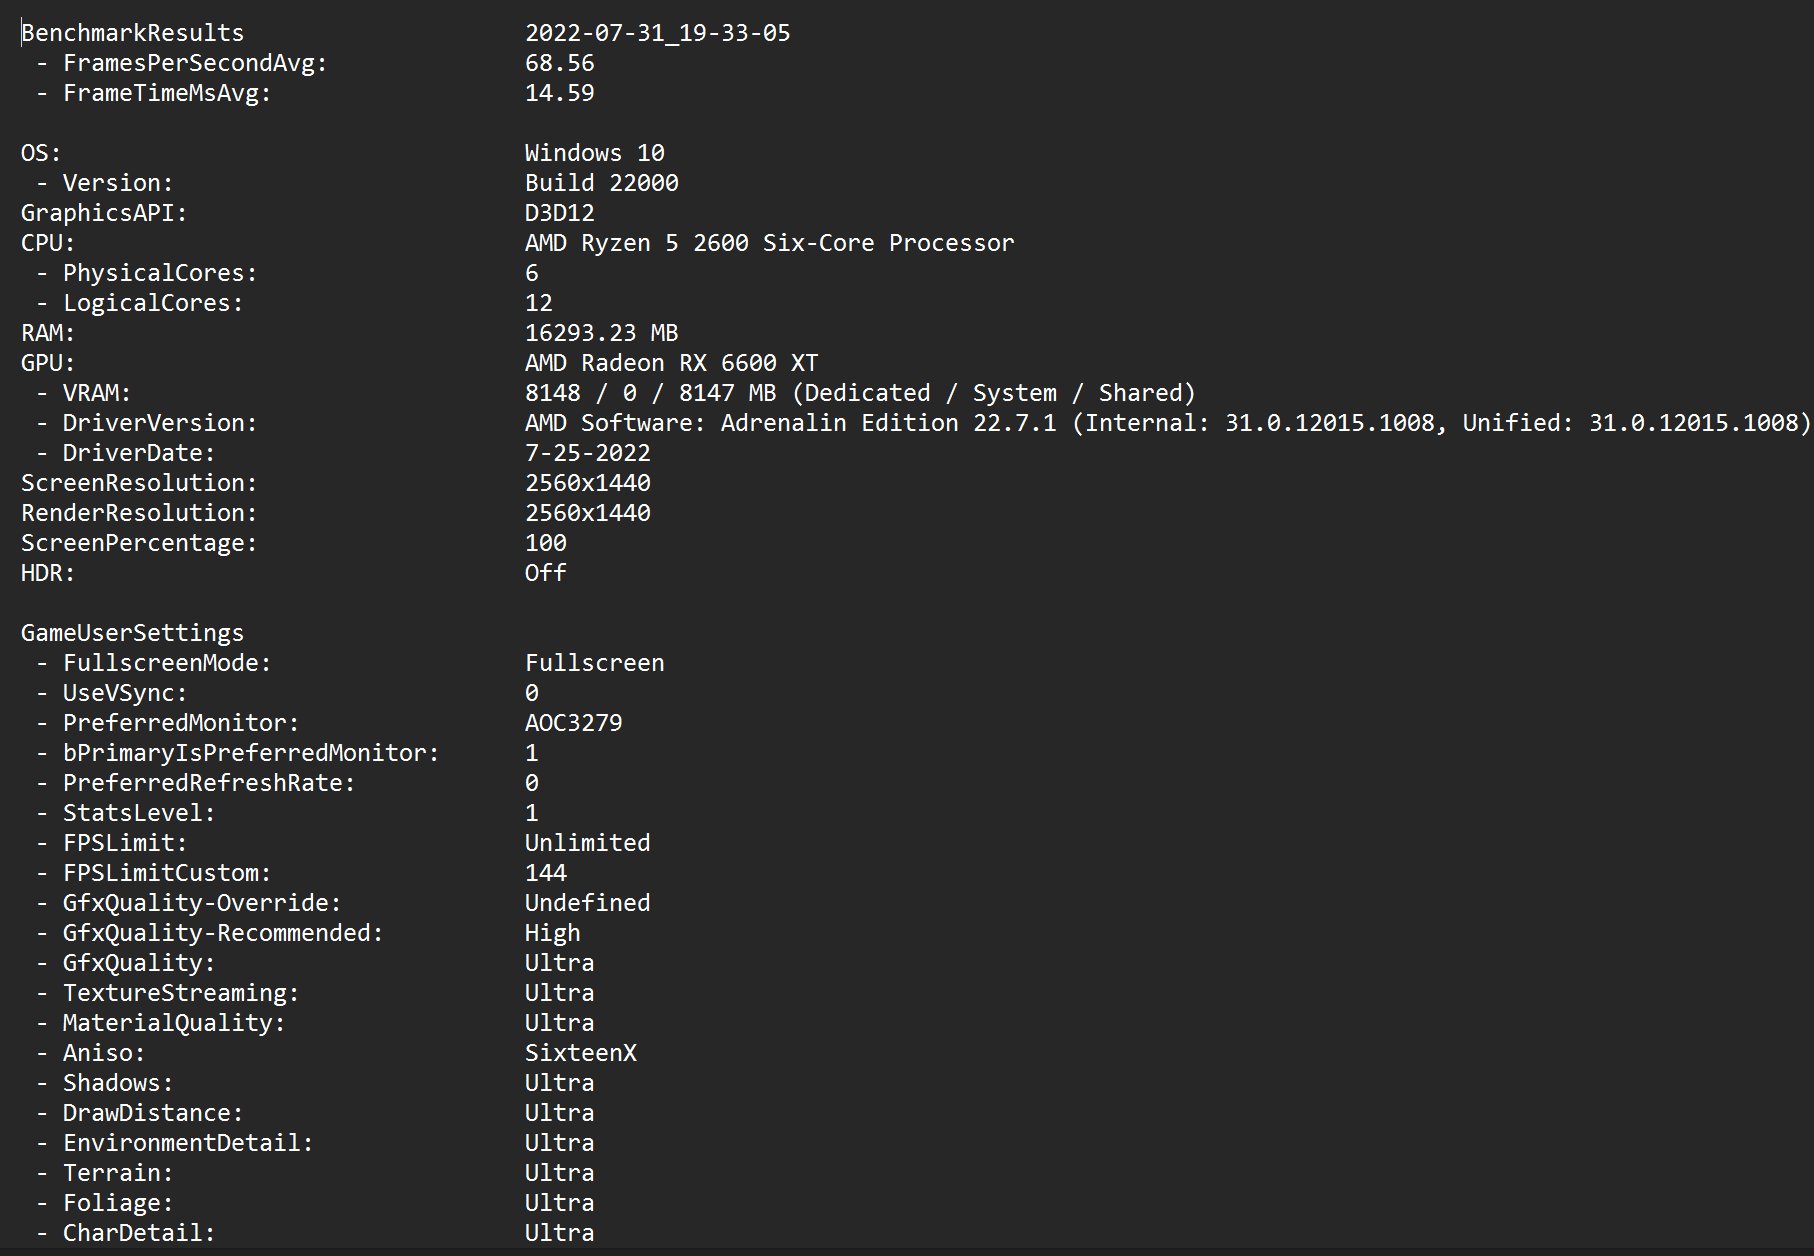Click the benchmark timestamp 2022-07-31_19-33-05

pyautogui.click(x=657, y=33)
